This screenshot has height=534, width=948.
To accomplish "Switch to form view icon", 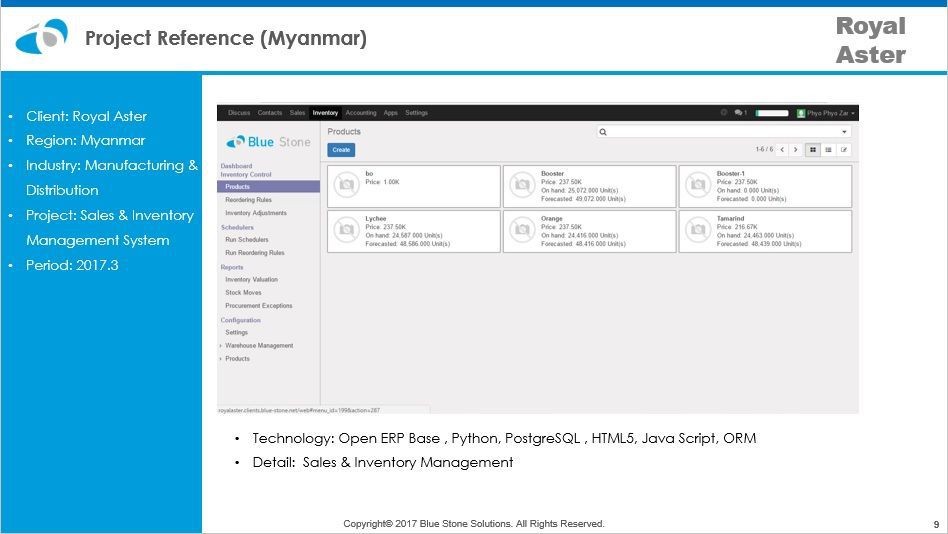I will [844, 150].
